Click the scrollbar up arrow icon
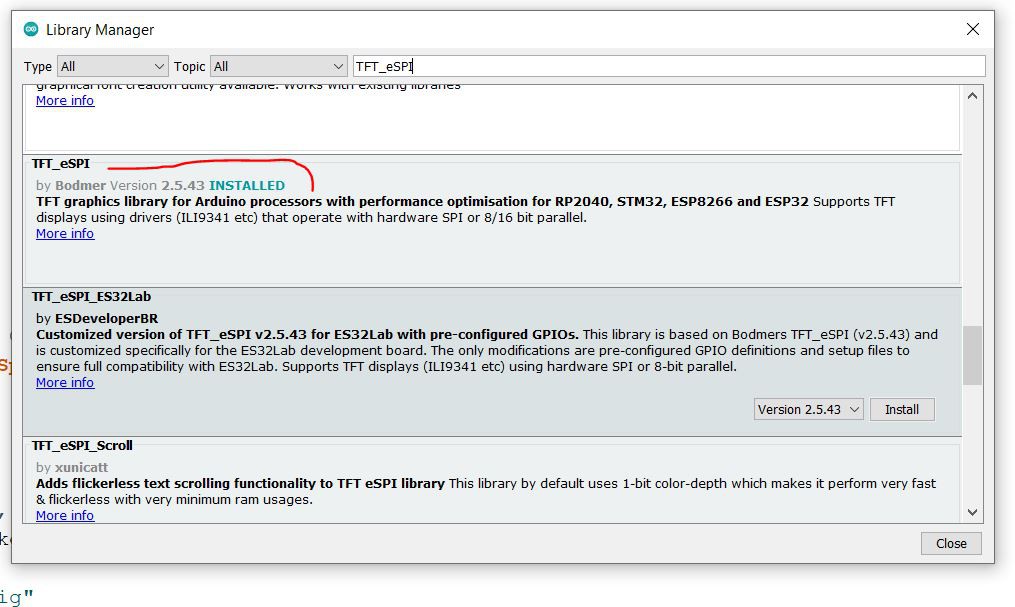 [x=972, y=96]
